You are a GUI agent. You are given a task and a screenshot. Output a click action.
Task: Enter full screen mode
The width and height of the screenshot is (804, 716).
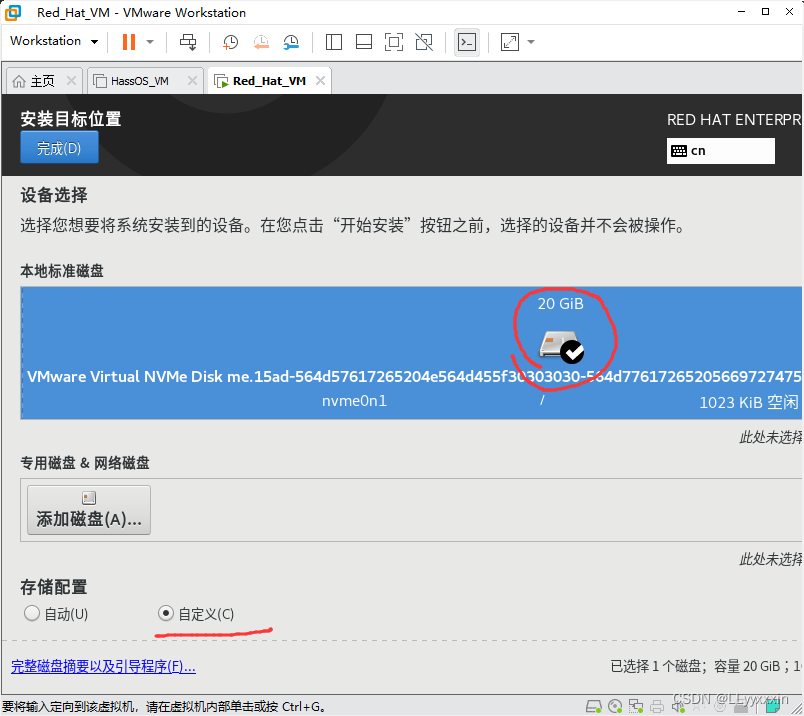[x=394, y=42]
